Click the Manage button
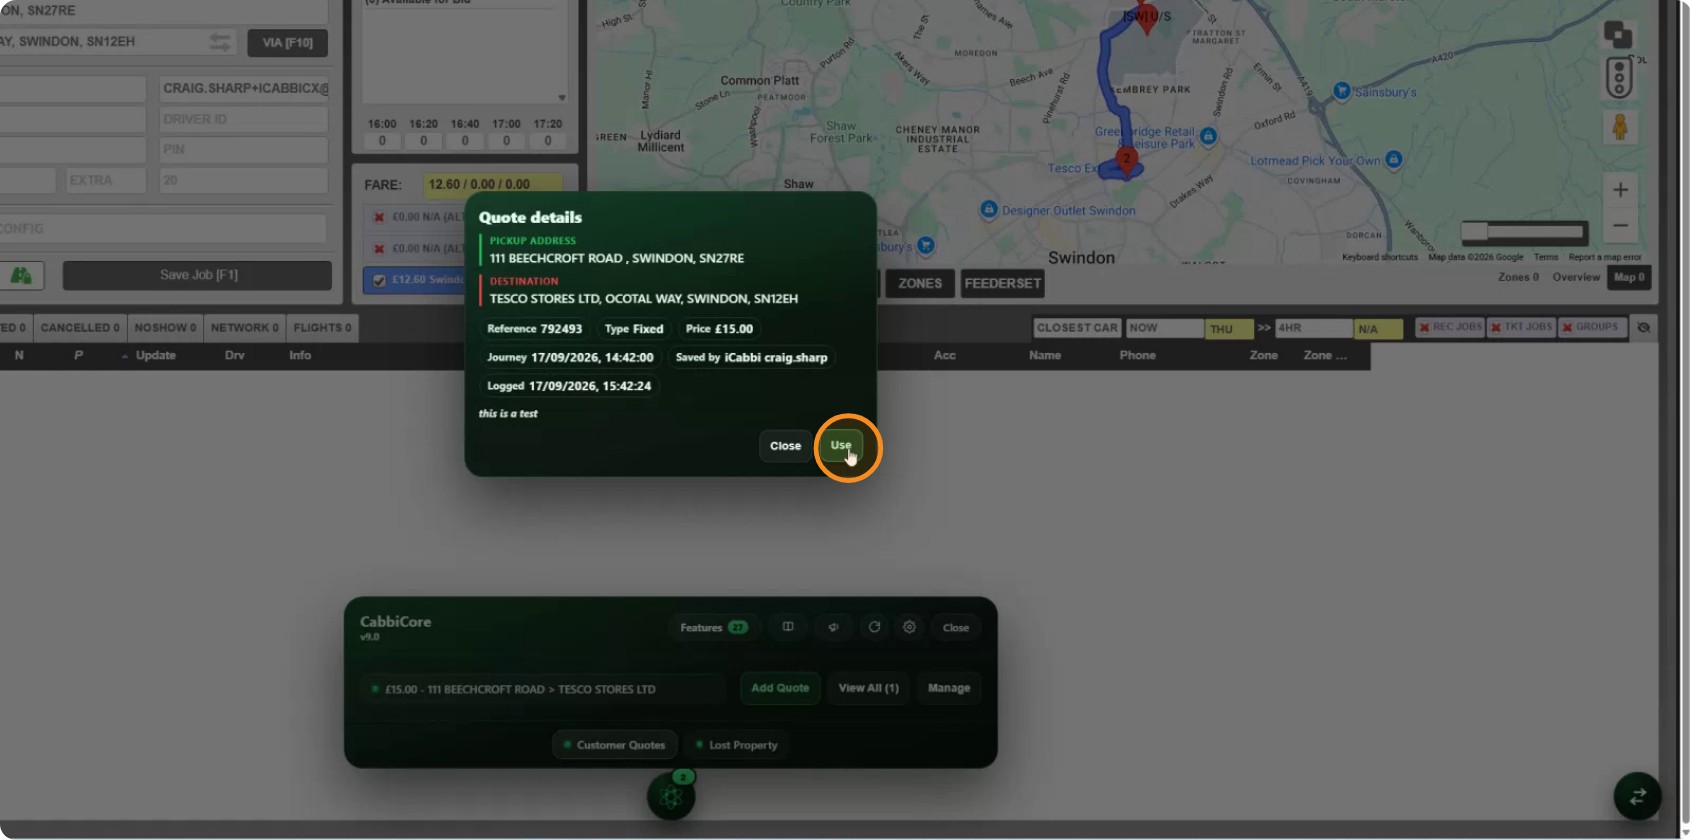Screen dimensions: 1692x840 pyautogui.click(x=949, y=688)
